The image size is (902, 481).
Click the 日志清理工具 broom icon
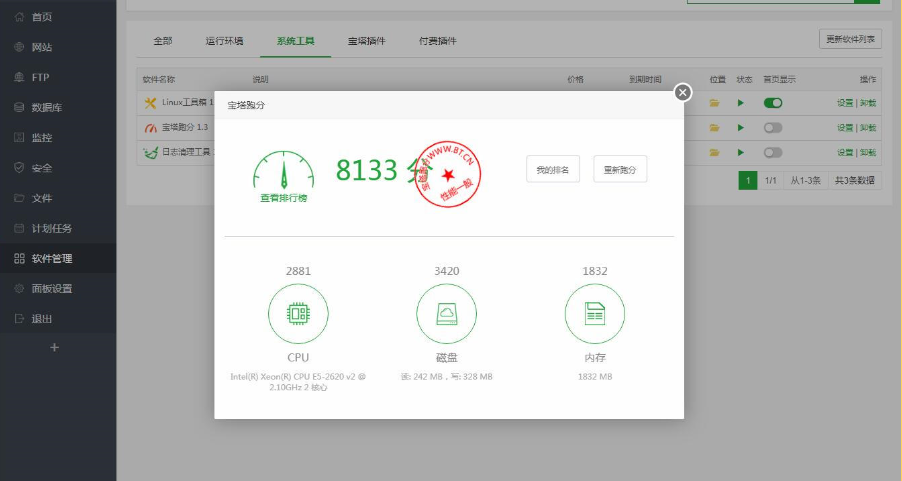(150, 152)
